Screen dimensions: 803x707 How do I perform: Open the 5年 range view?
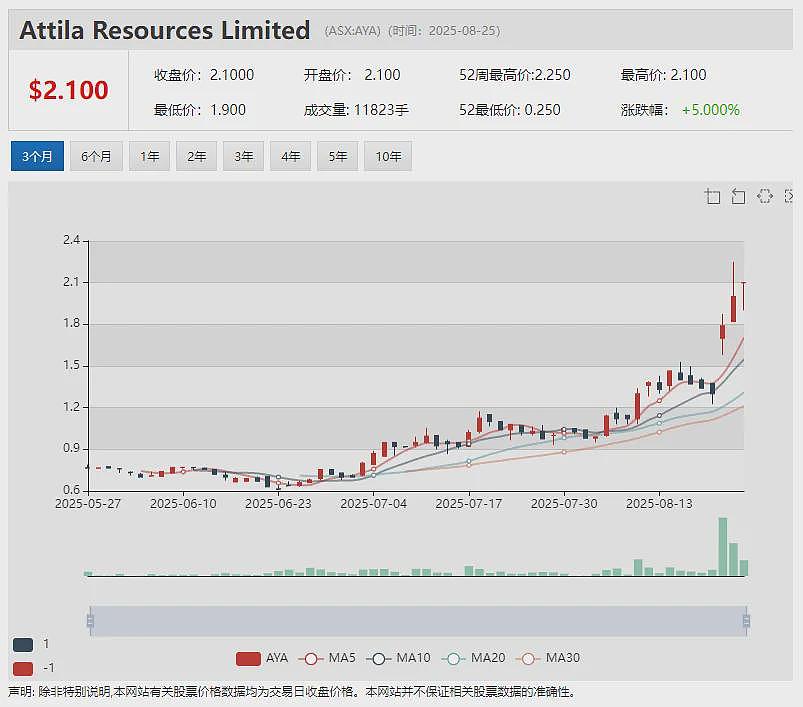(338, 156)
